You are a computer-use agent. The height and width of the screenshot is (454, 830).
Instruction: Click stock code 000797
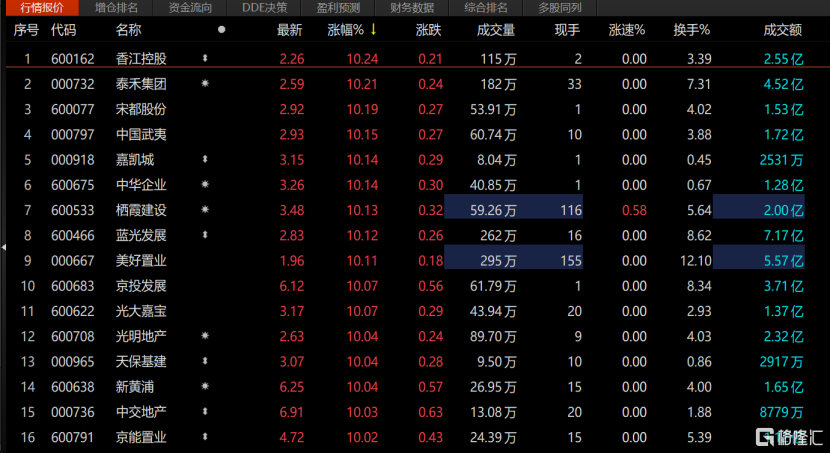click(x=73, y=134)
